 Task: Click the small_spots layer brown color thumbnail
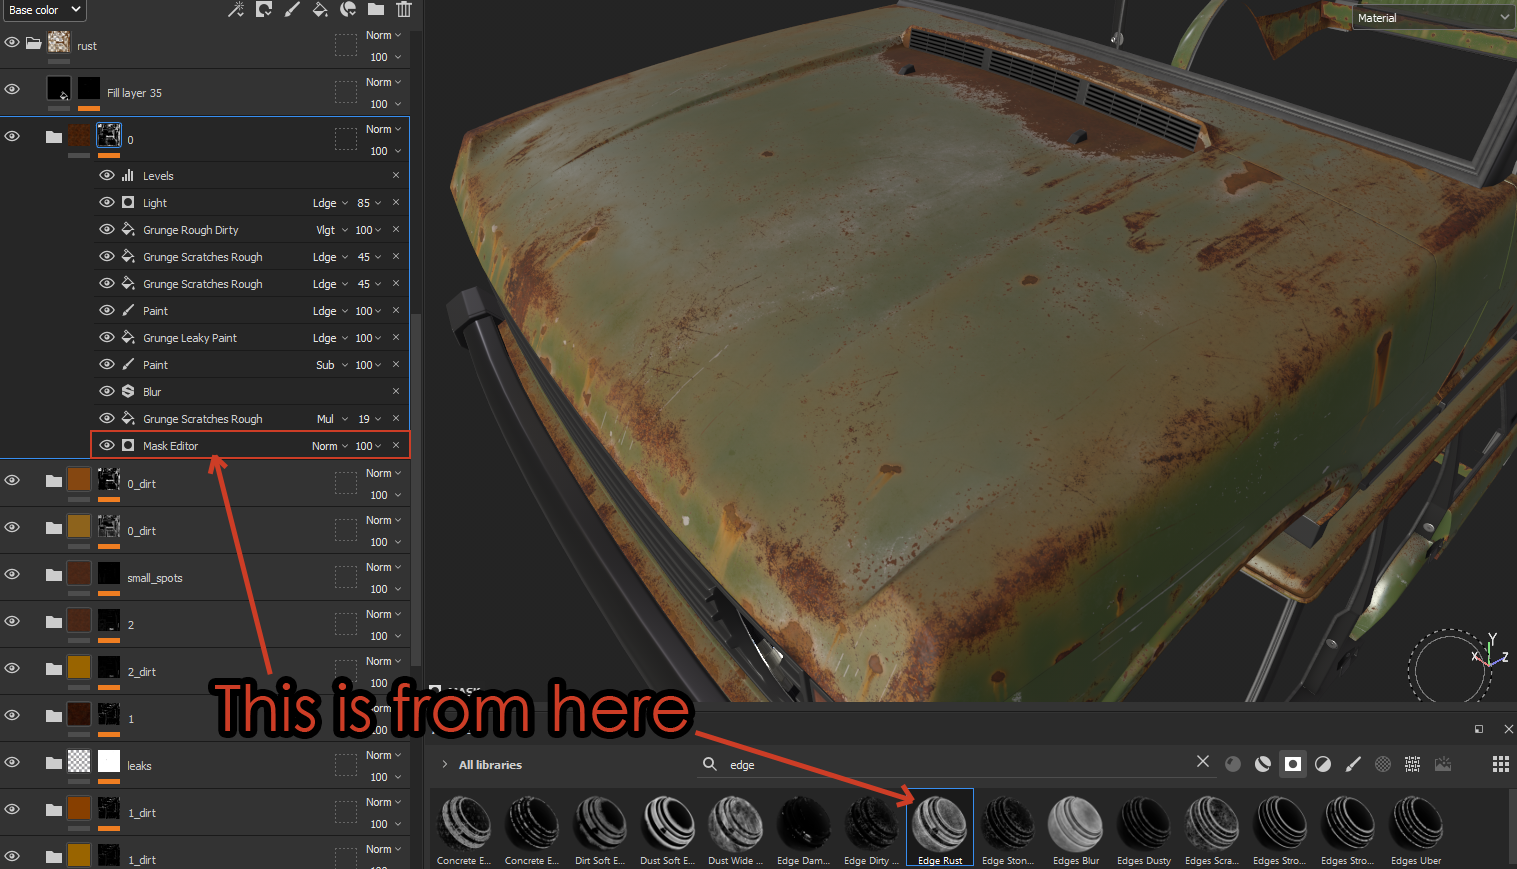point(79,573)
